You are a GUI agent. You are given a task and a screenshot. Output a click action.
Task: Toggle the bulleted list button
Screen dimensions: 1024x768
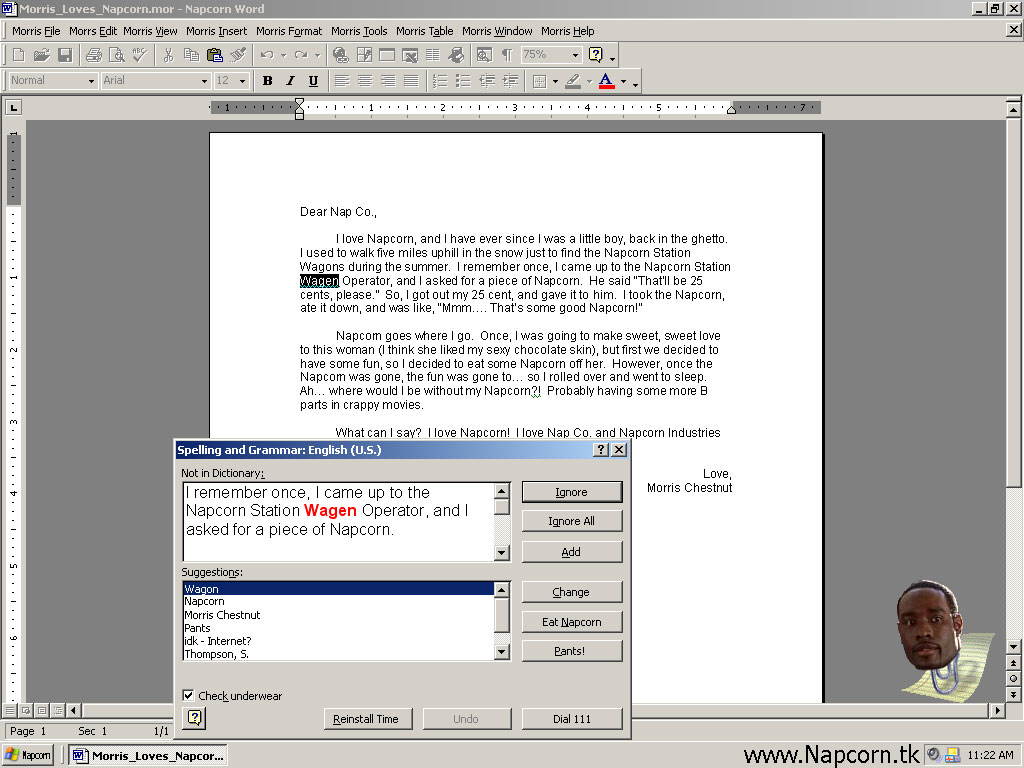click(463, 81)
